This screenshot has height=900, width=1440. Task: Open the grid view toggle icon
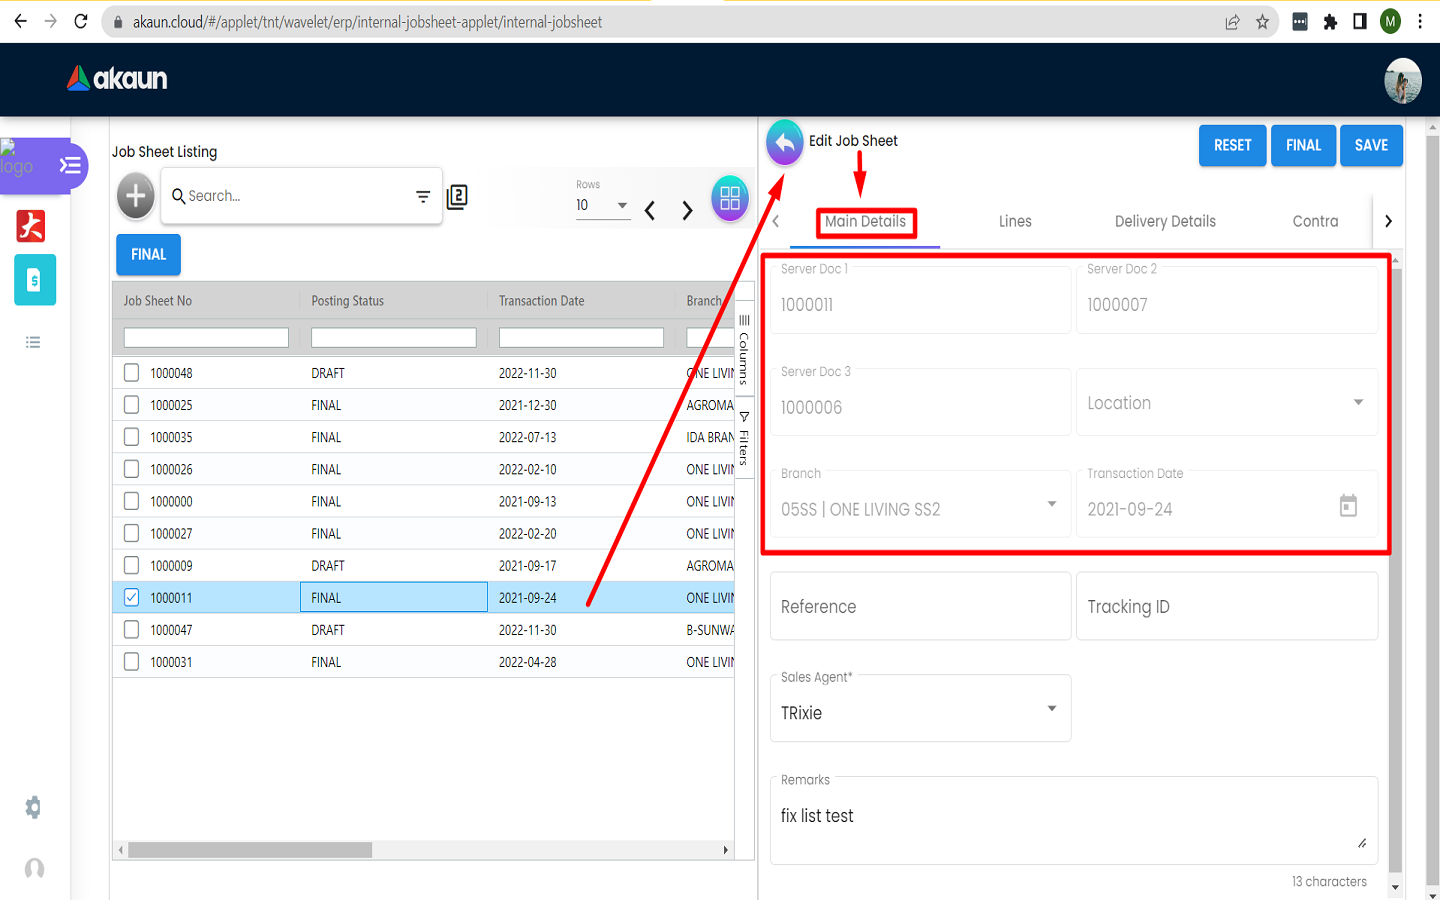point(730,198)
